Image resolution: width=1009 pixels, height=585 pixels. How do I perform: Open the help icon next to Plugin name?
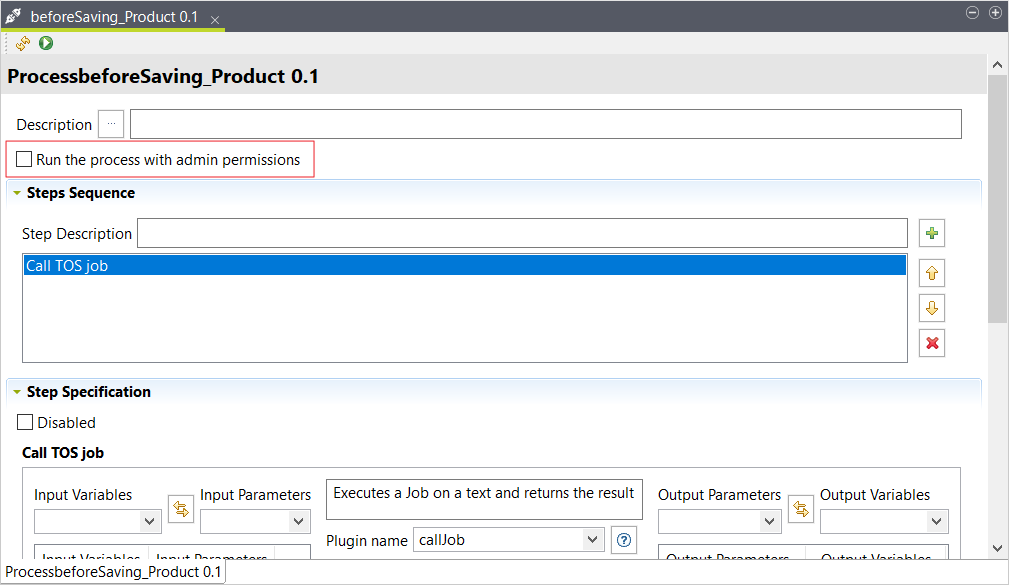coord(624,540)
